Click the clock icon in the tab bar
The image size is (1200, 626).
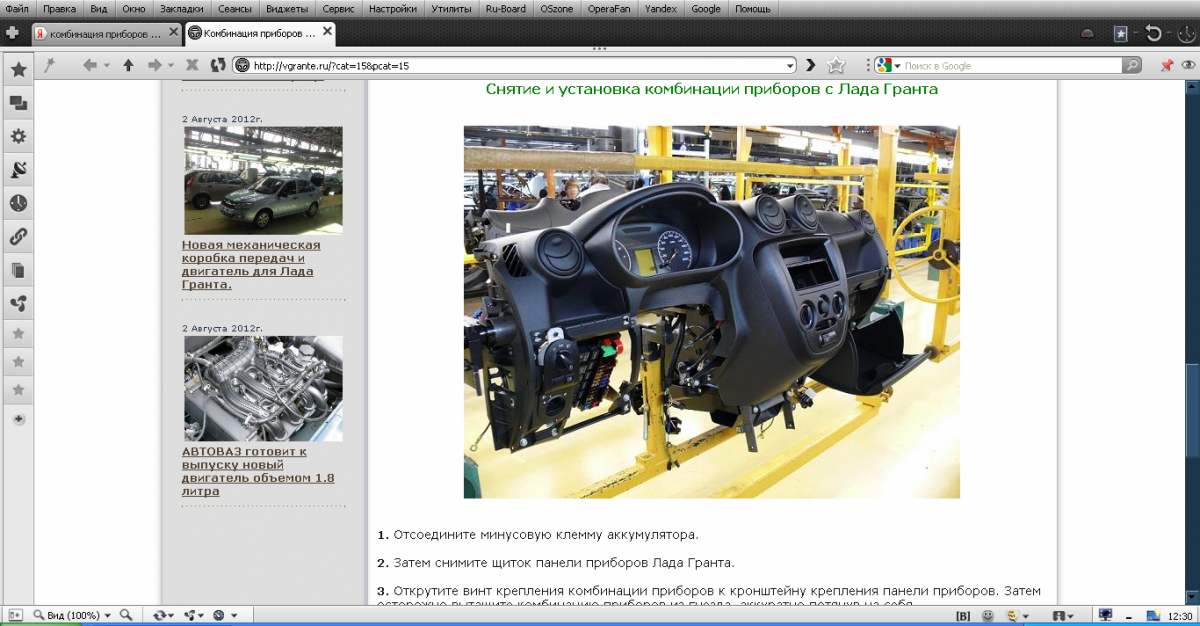1187,33
